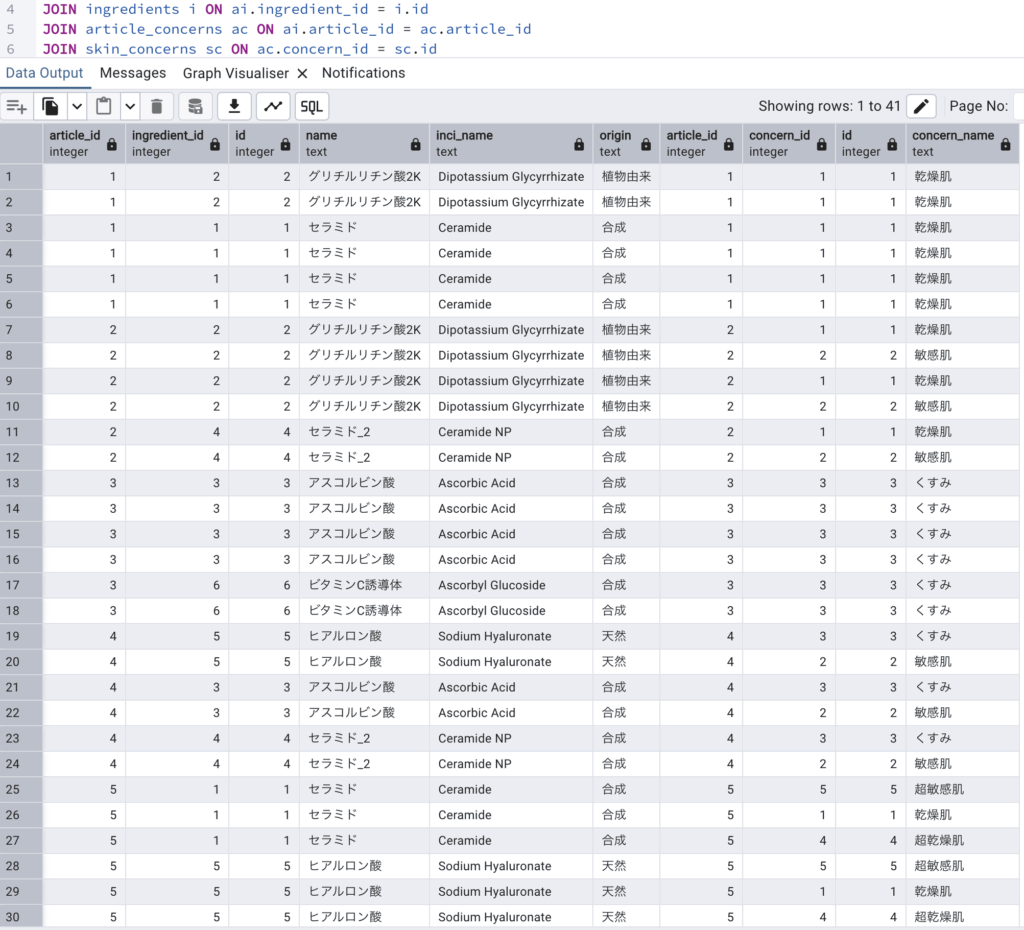Click ヒアルロン酸 name cell in row 30
Screen dimensions: 1024x930
tap(364, 917)
